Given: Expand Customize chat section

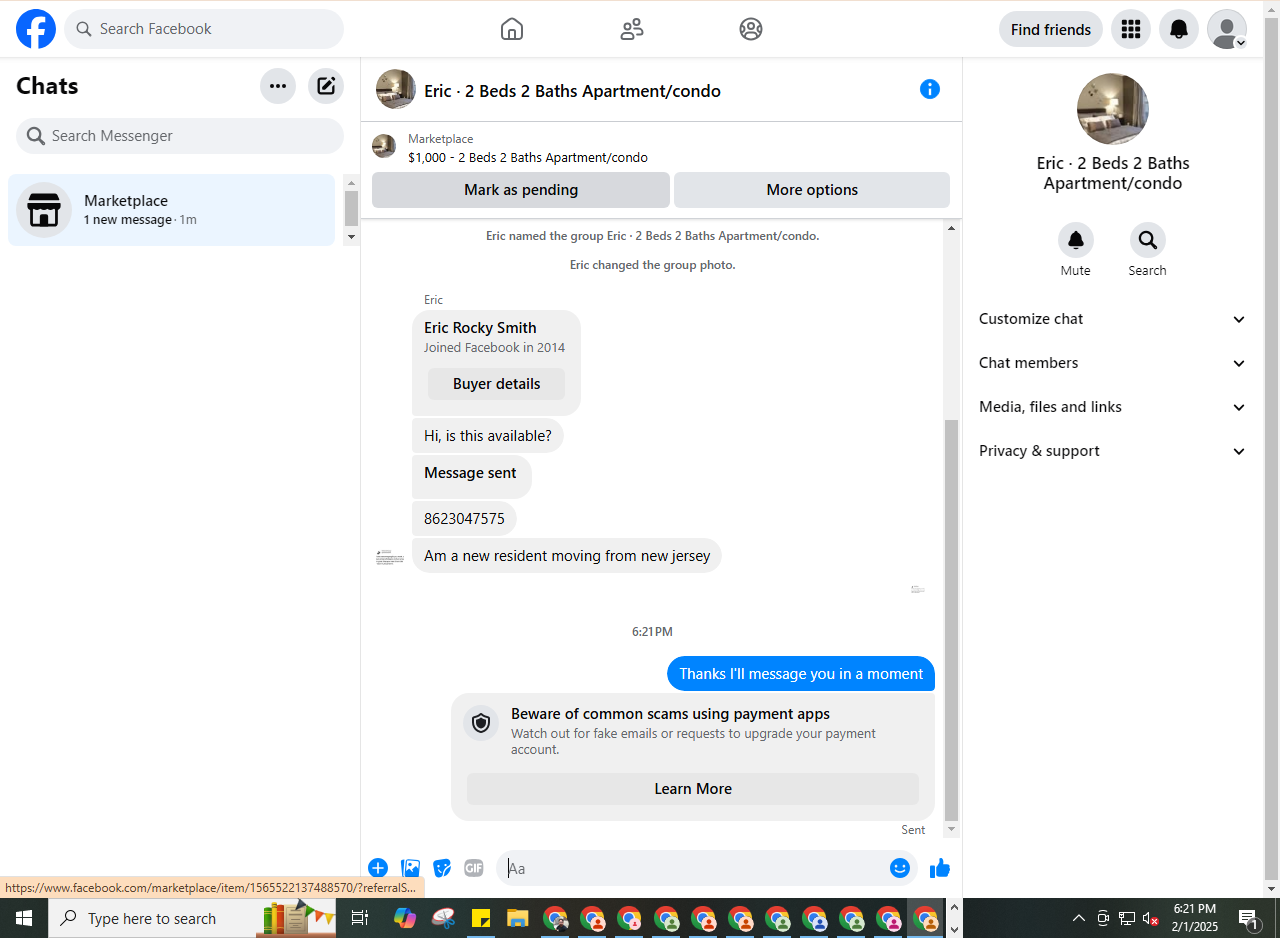Looking at the screenshot, I should click(x=1113, y=319).
